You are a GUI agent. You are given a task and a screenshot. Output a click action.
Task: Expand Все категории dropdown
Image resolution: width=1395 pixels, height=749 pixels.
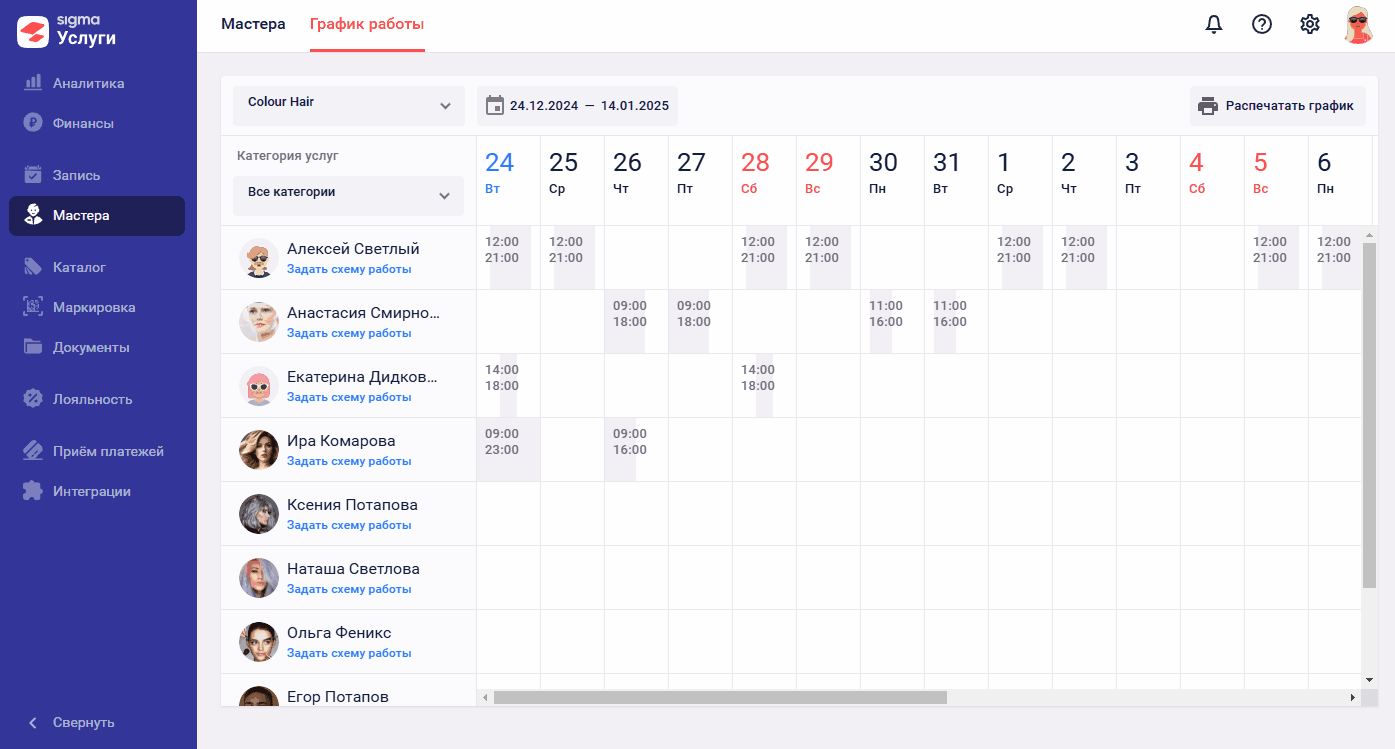(x=348, y=195)
